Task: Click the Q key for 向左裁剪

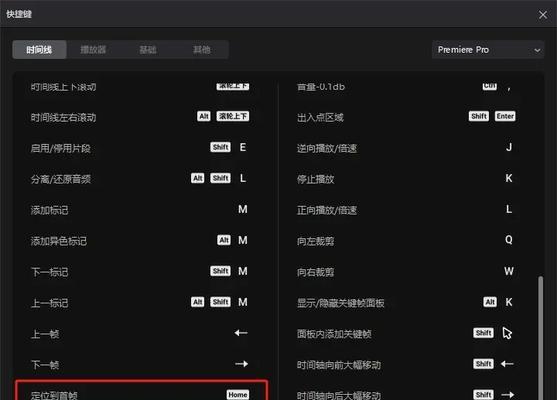Action: coord(509,240)
